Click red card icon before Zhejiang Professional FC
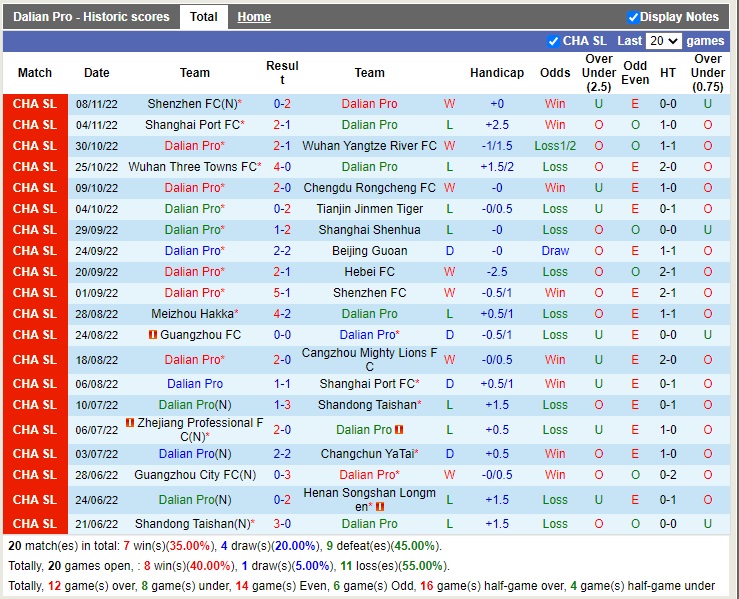739x599 pixels. (x=130, y=423)
